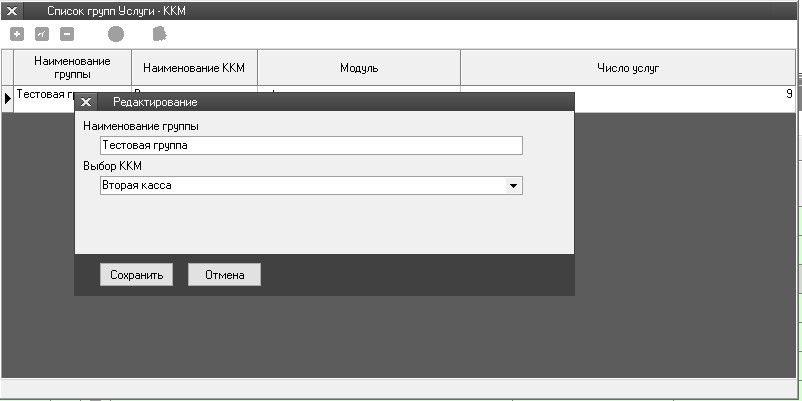Image resolution: width=802 pixels, height=401 pixels.
Task: Click the round circle toolbar icon
Action: point(116,34)
